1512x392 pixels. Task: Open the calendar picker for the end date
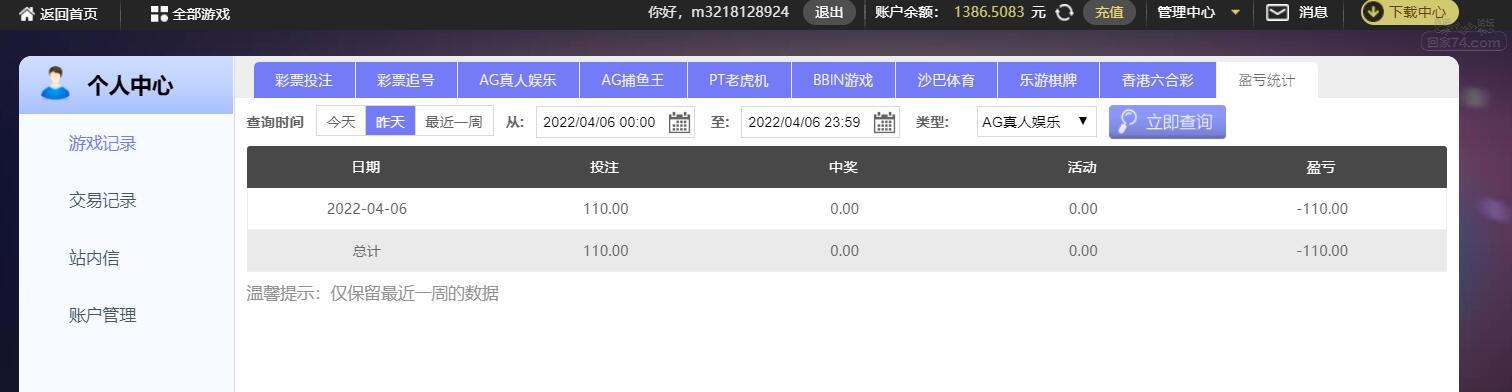884,122
